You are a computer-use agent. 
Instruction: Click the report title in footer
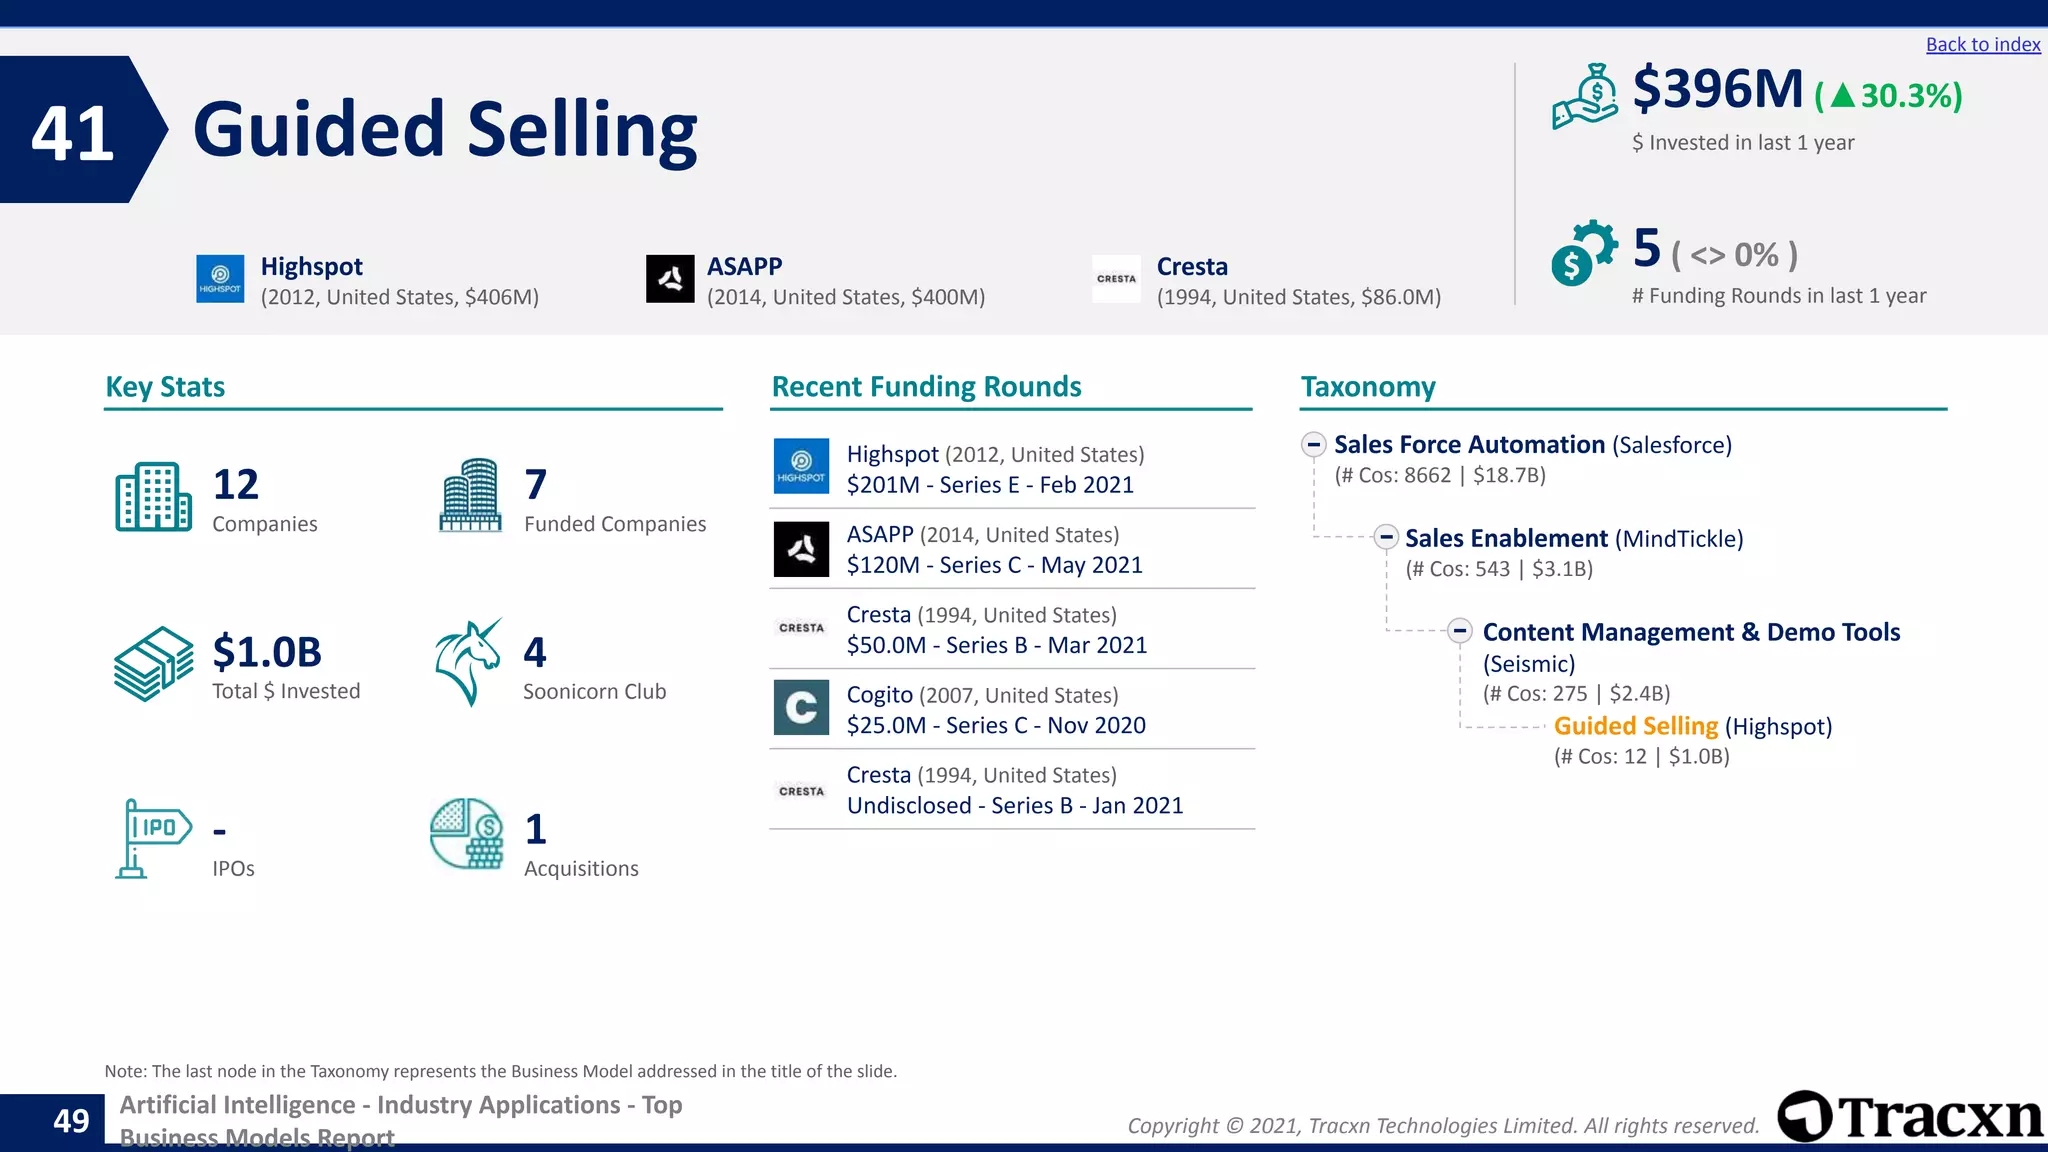pyautogui.click(x=401, y=1121)
